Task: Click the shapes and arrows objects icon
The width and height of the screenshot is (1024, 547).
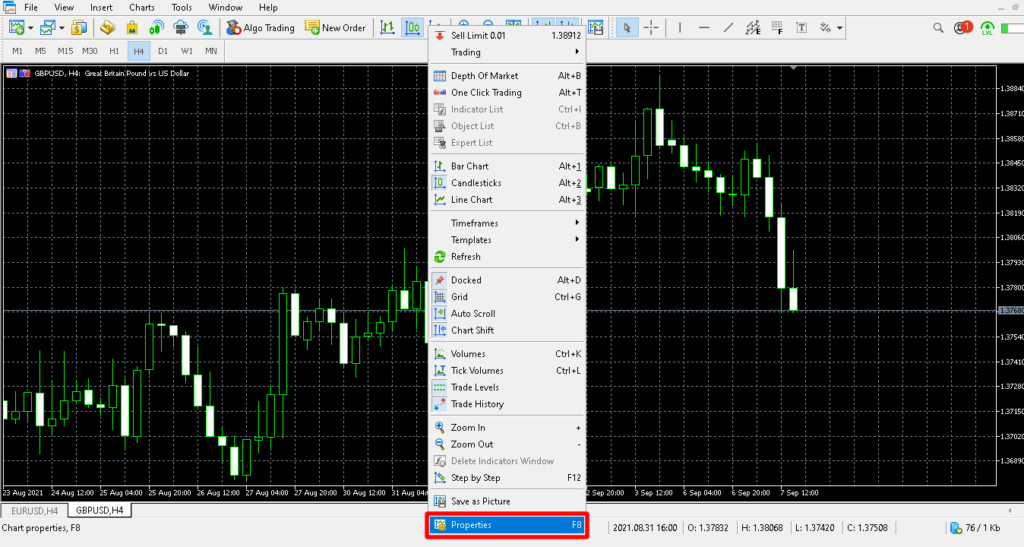Action: [x=825, y=28]
